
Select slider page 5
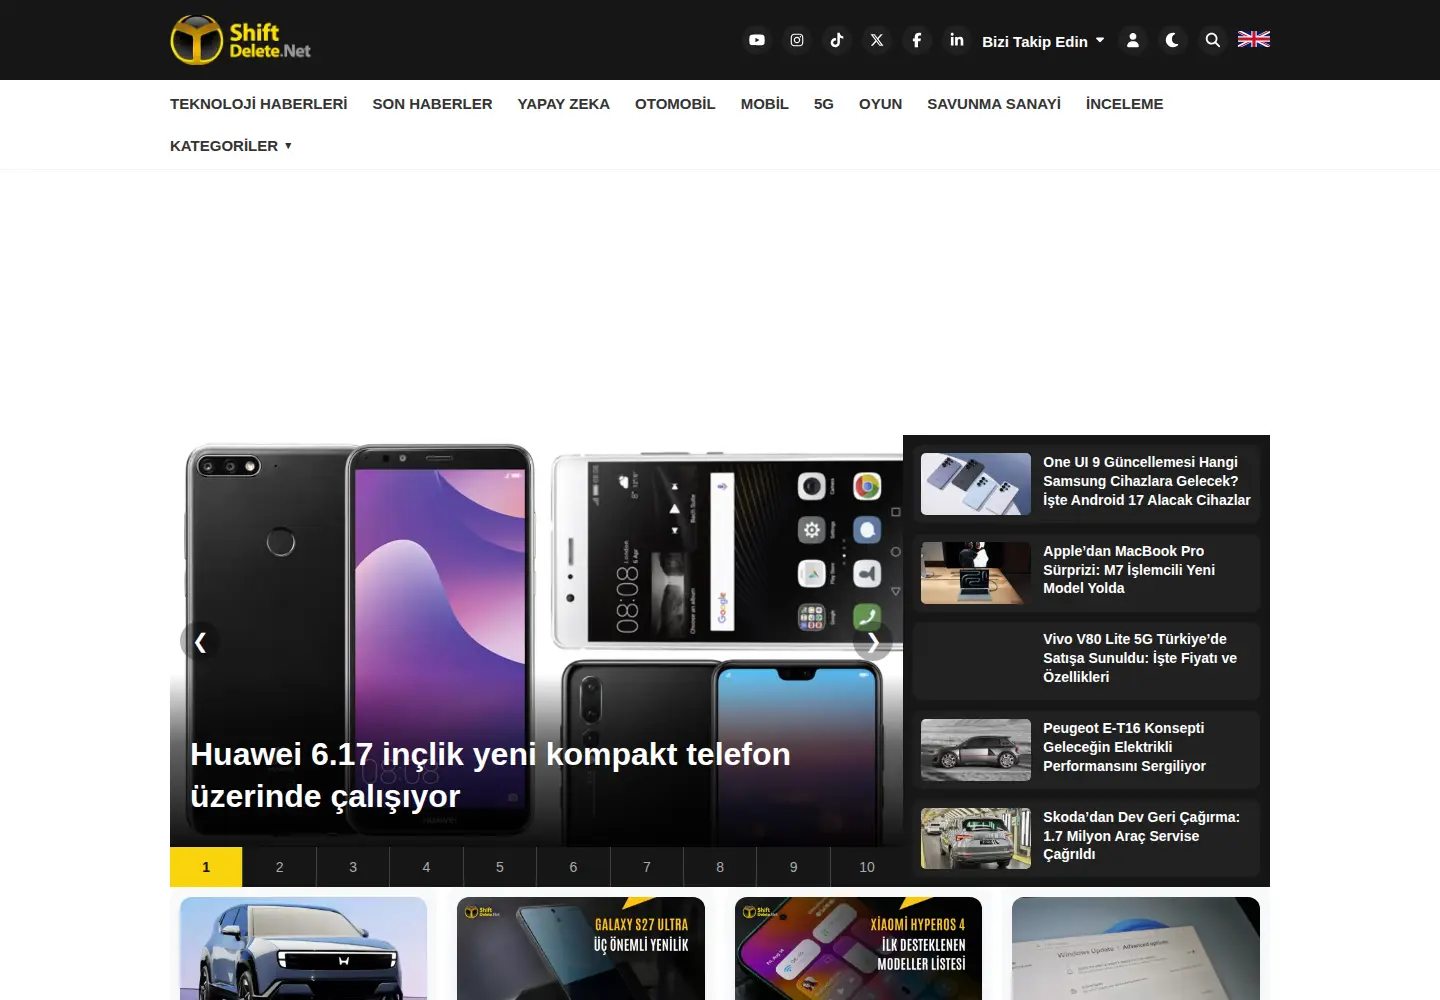coord(500,867)
